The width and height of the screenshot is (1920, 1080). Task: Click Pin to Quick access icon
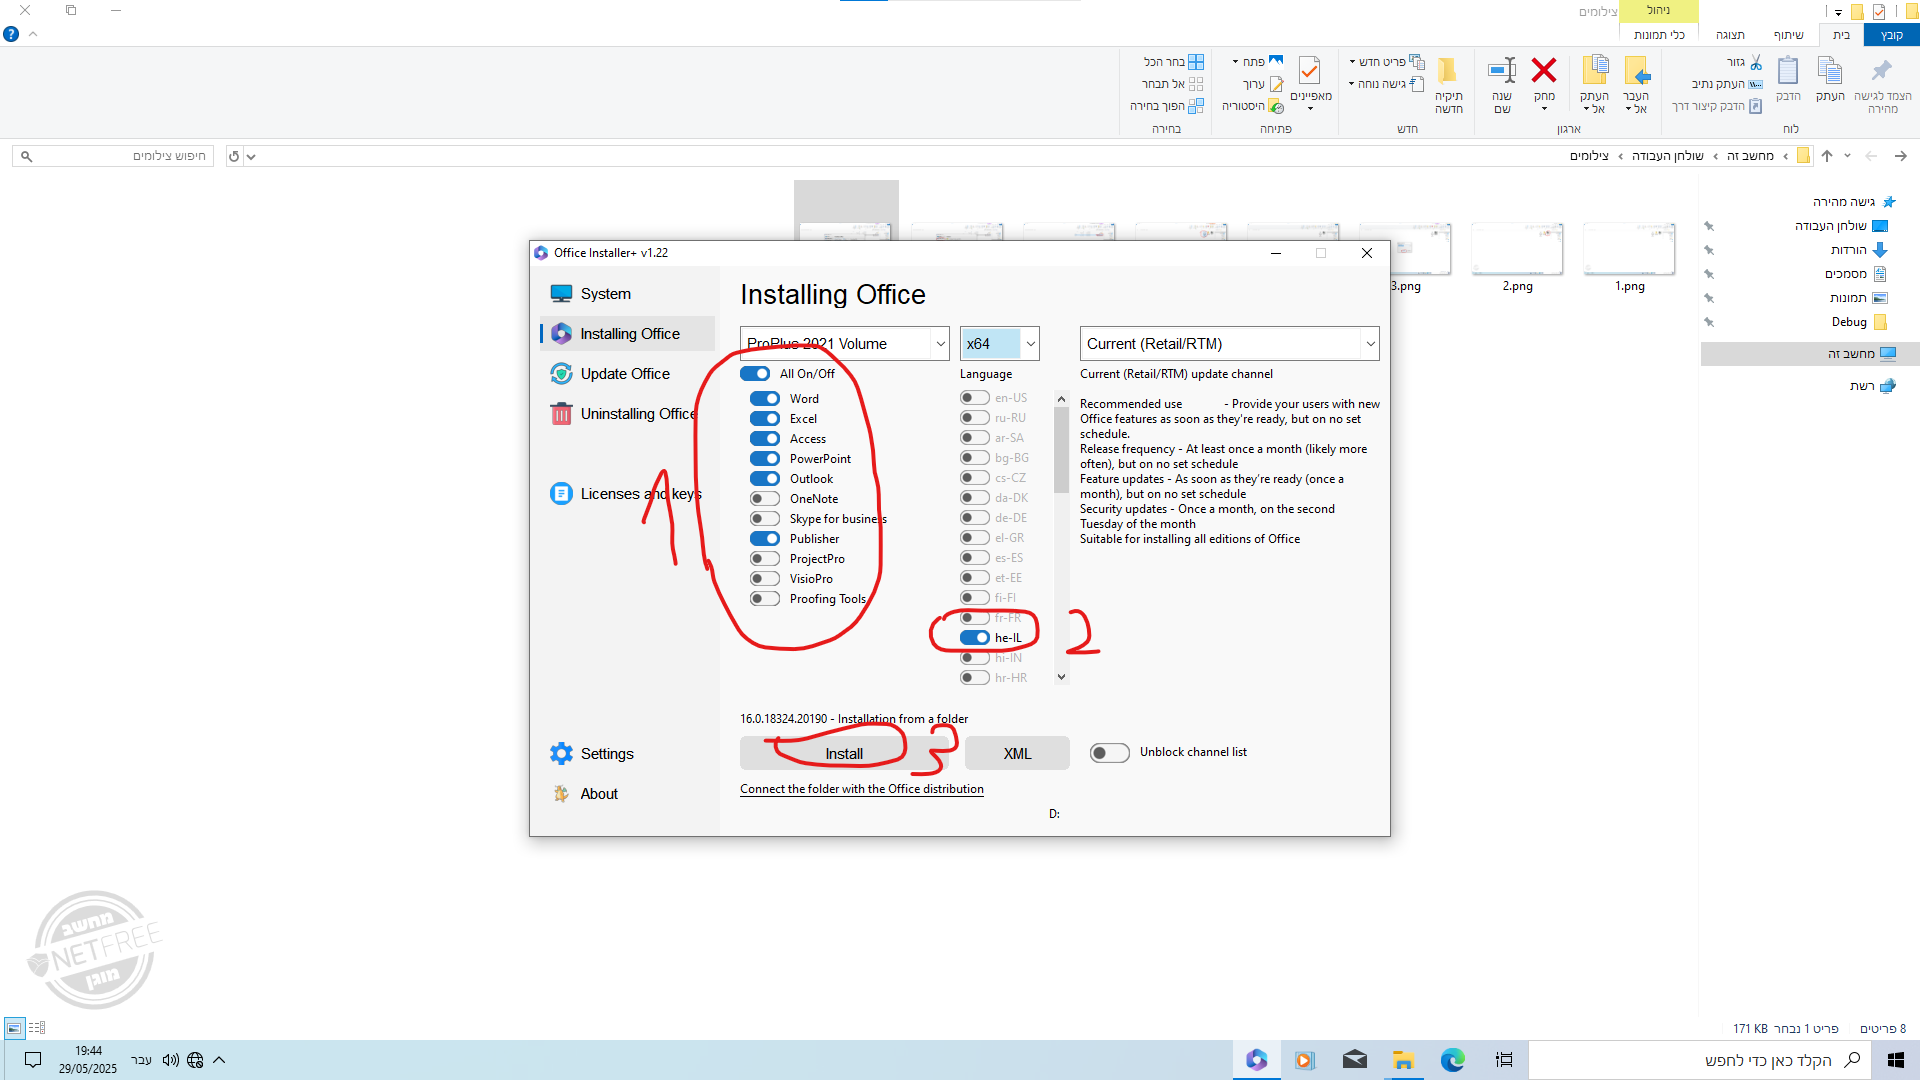click(1882, 70)
